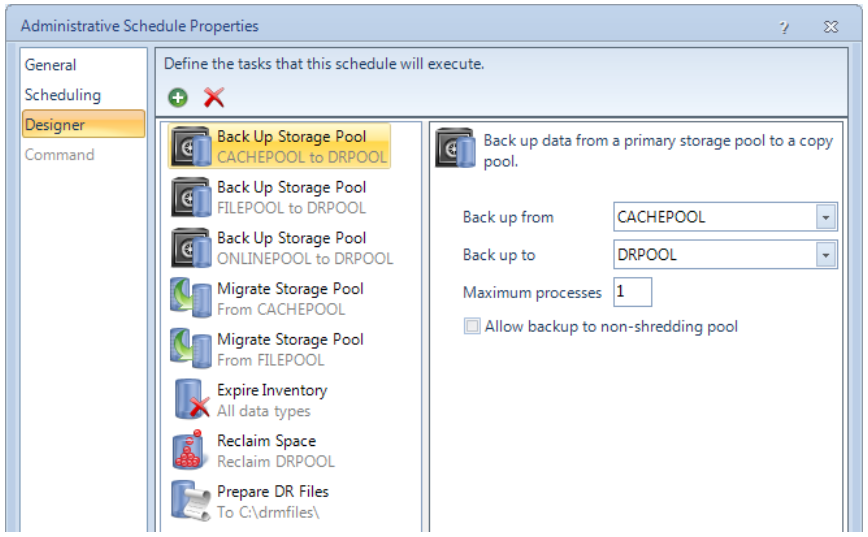
Task: Expand the Back up to dropdown arrow
Action: (825, 255)
